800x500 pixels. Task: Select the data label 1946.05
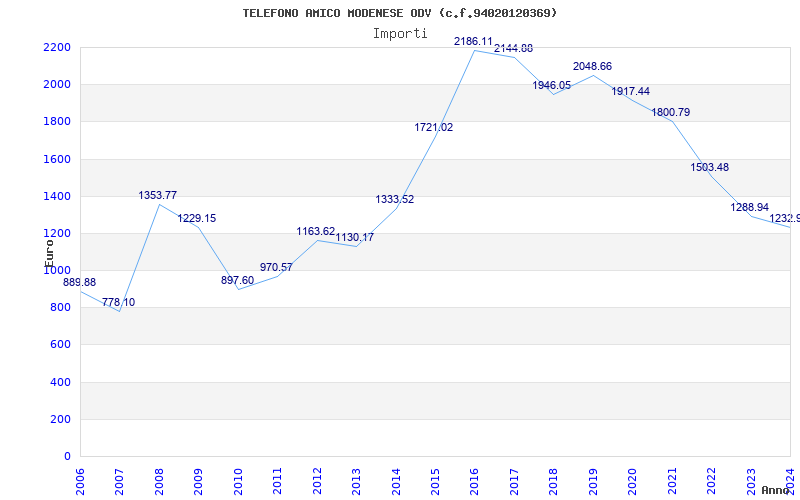pos(552,86)
